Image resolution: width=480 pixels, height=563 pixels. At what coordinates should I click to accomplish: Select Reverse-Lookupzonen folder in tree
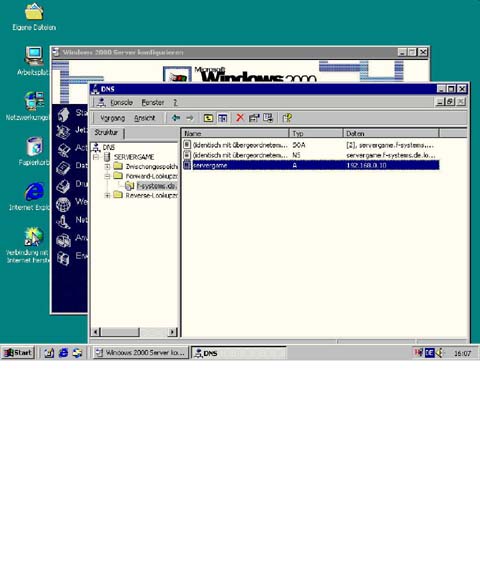[x=151, y=195]
